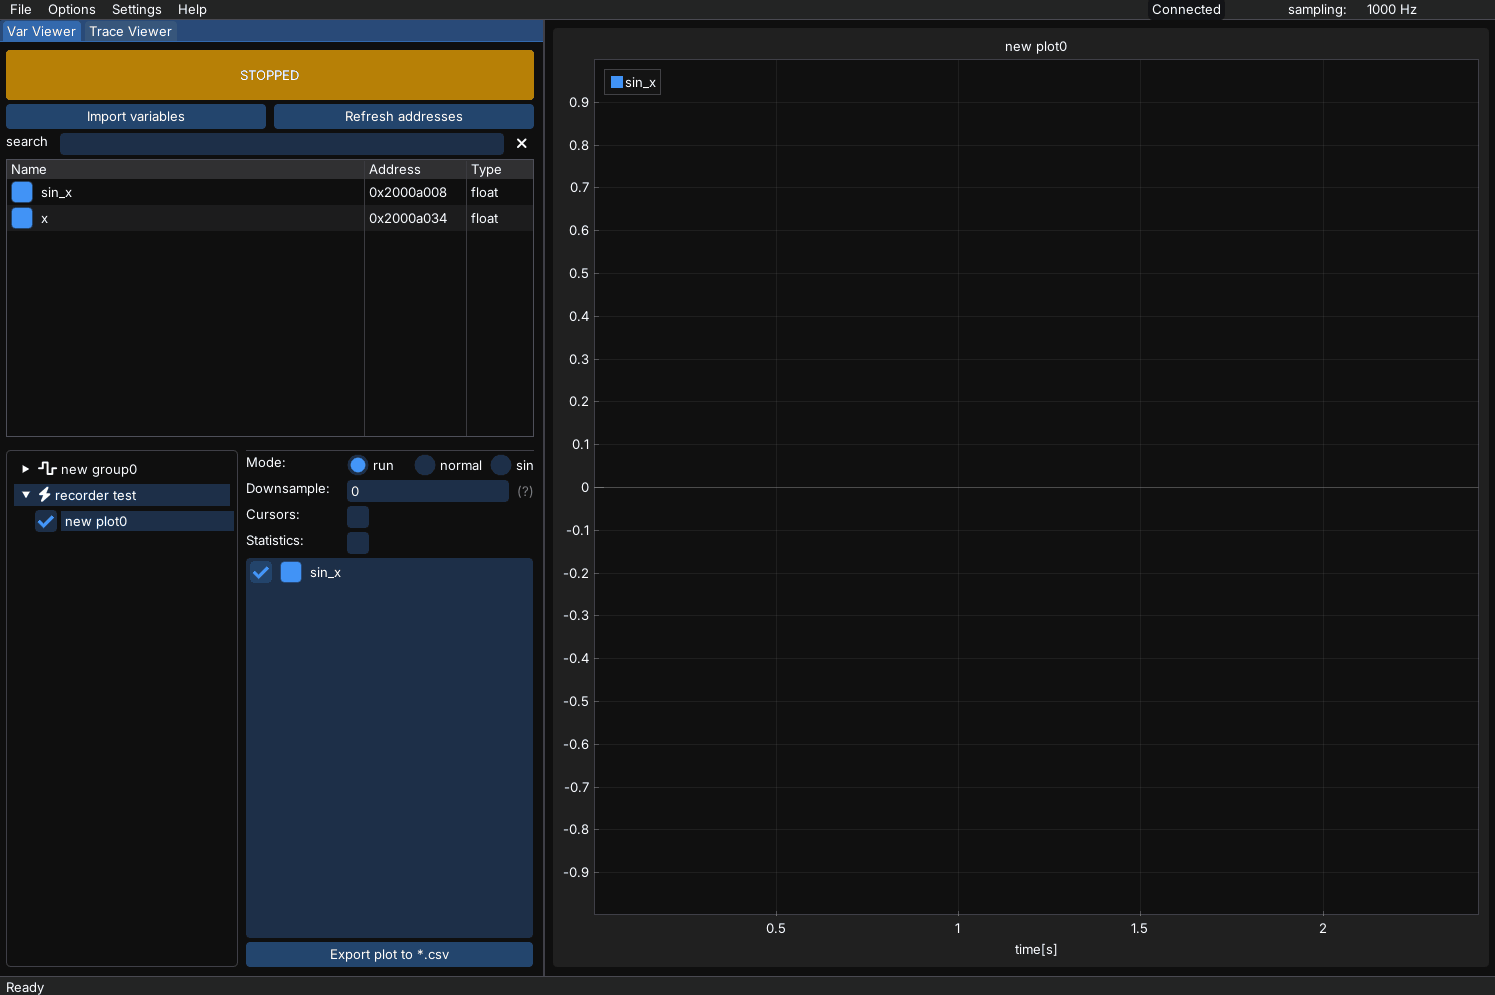The image size is (1495, 995).
Task: Click the lightning bolt icon beside recorder test
Action: (45, 495)
